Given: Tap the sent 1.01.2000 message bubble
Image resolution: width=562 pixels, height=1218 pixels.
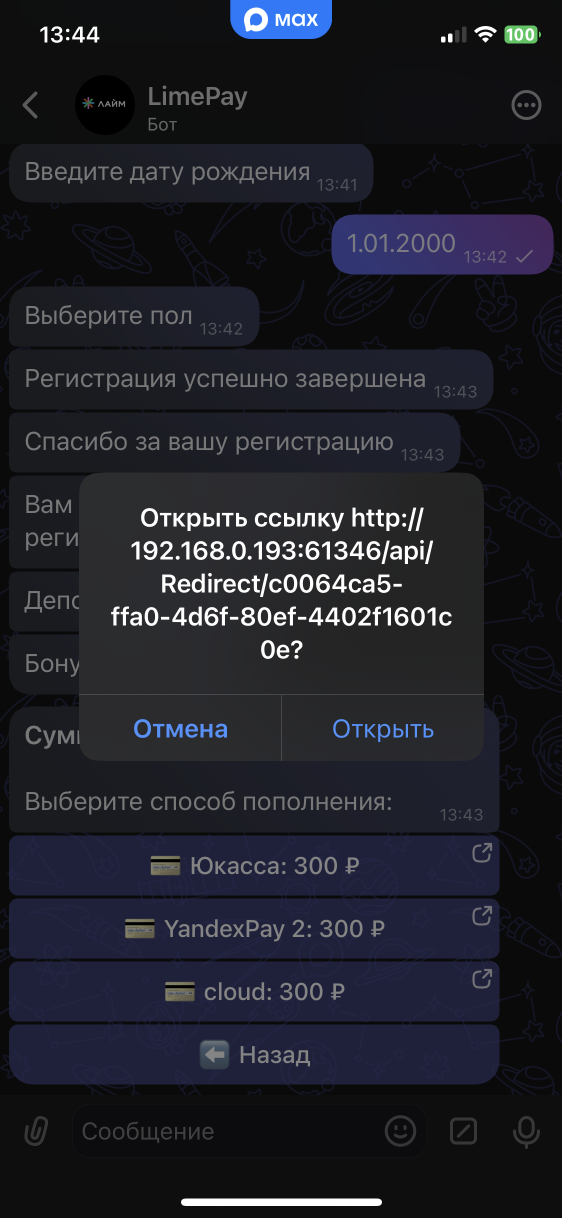Looking at the screenshot, I should click(x=442, y=244).
